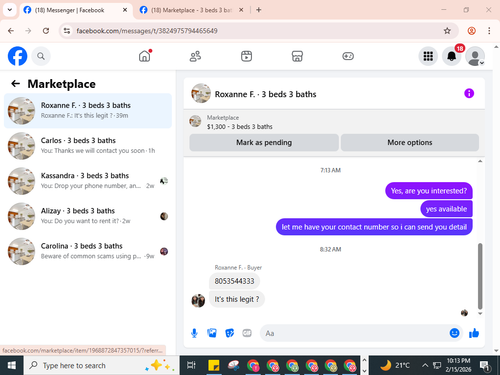Click the chat vertical scrollbar thumb
The image size is (500, 375).
pos(480,276)
